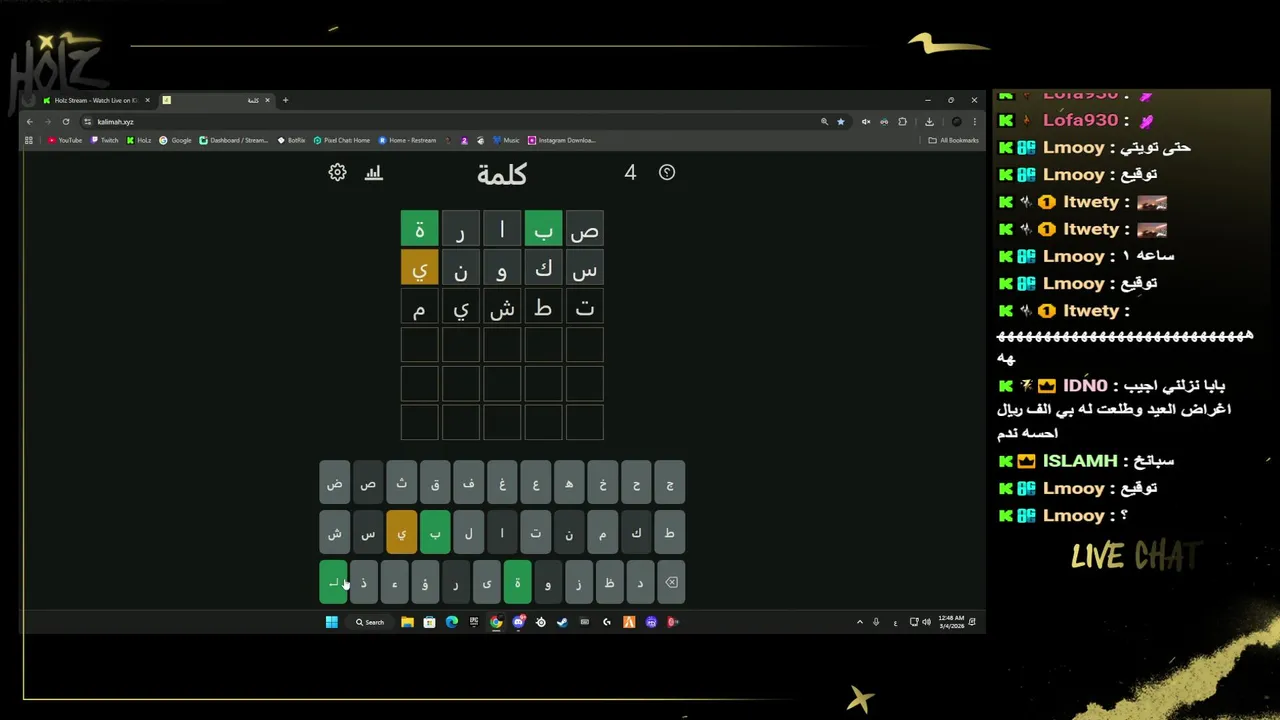Click the ل key on keyboard
This screenshot has height=720, width=1280.
pos(468,533)
